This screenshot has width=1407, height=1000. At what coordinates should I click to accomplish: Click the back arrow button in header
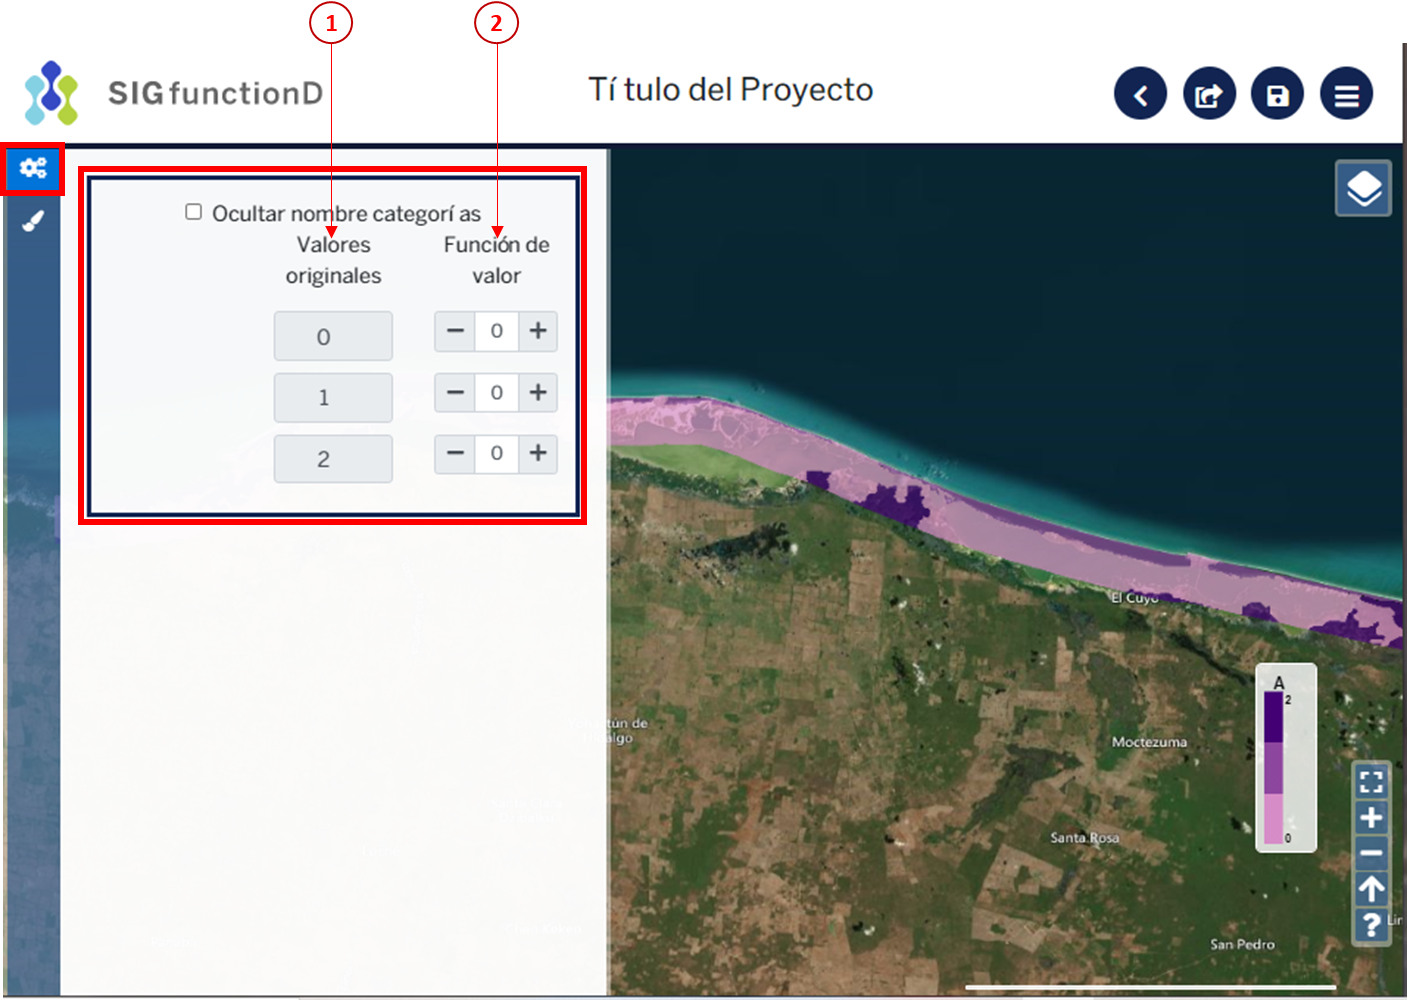pyautogui.click(x=1140, y=94)
